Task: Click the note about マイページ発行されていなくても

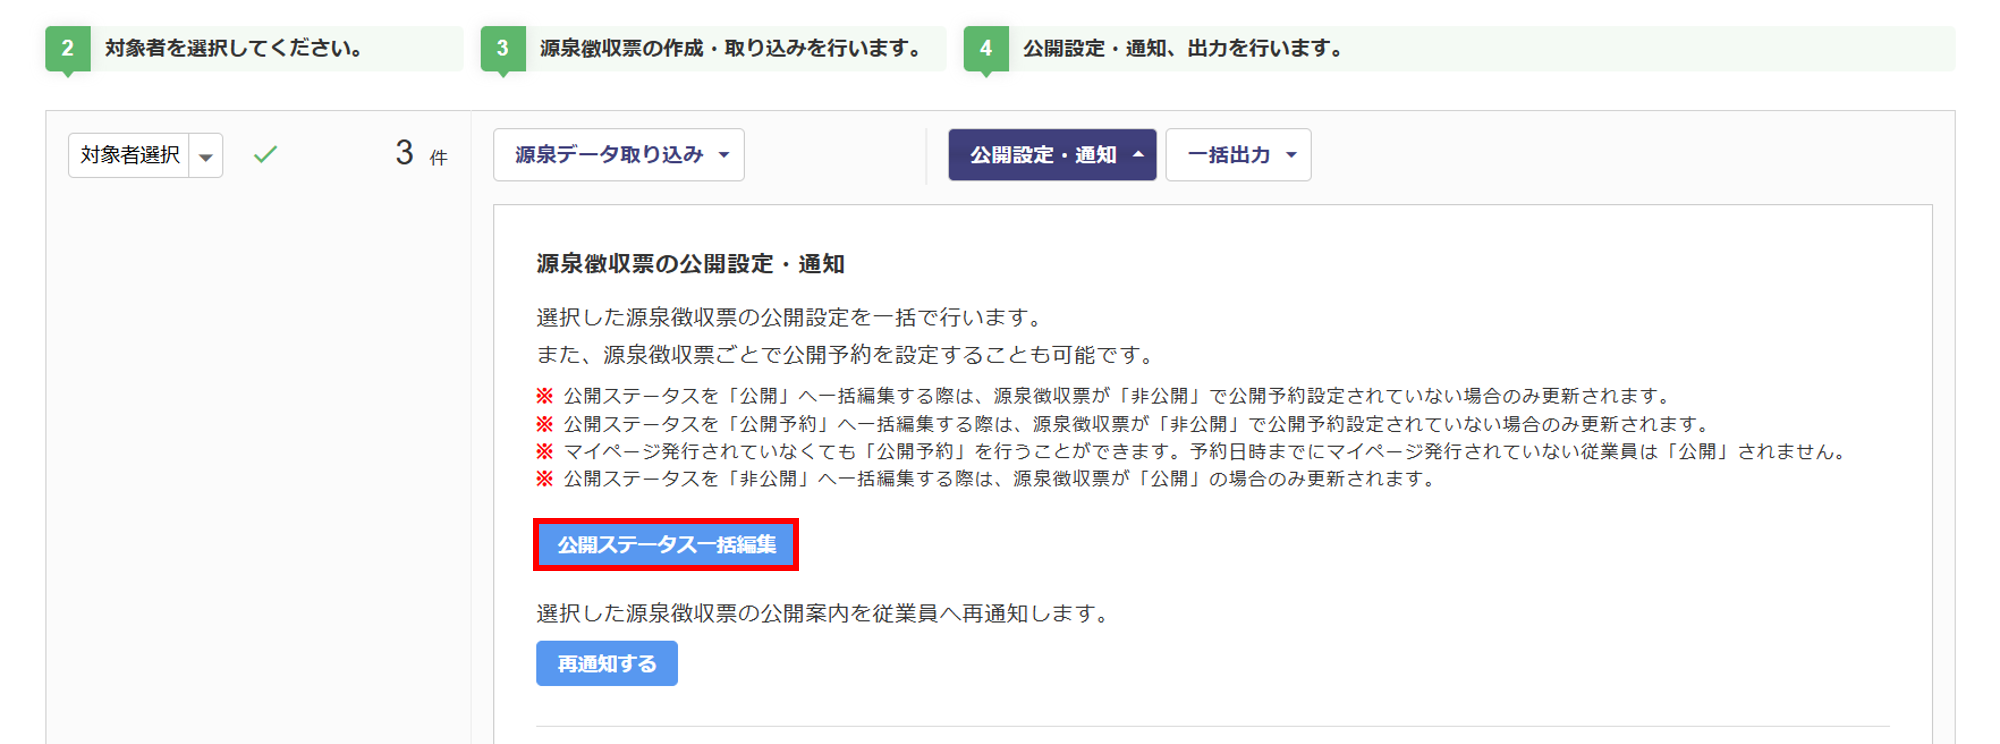Action: (1192, 452)
